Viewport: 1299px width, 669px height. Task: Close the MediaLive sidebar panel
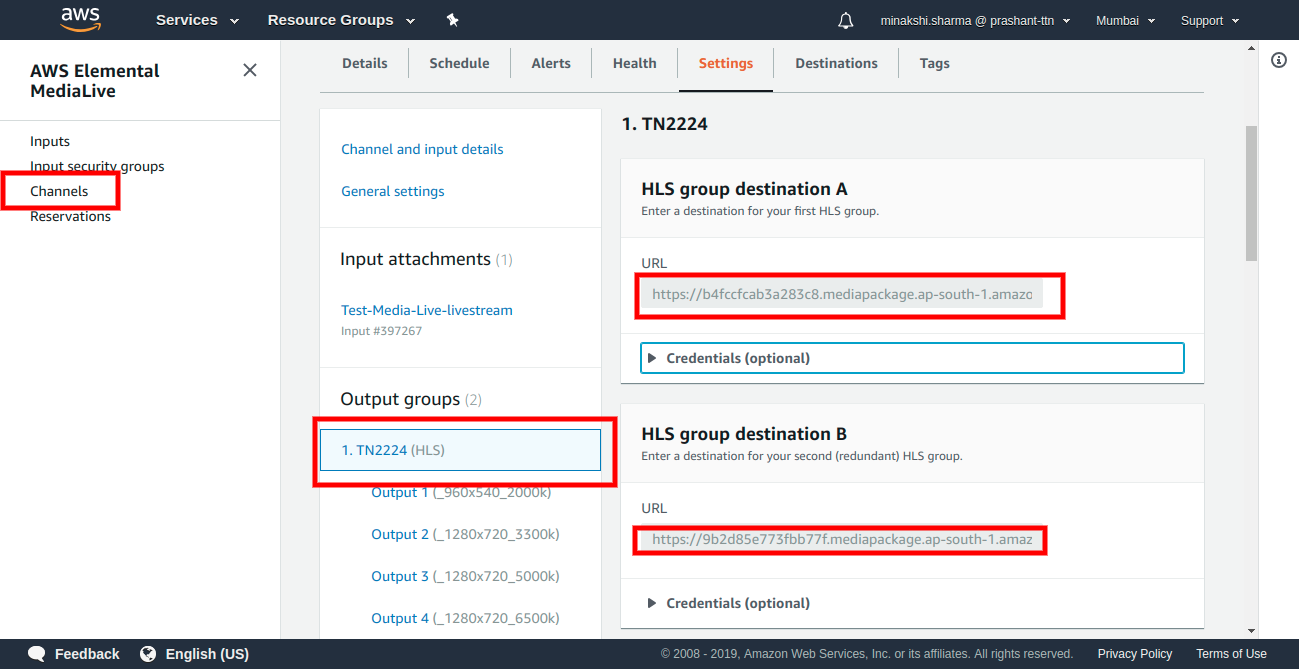pos(250,70)
